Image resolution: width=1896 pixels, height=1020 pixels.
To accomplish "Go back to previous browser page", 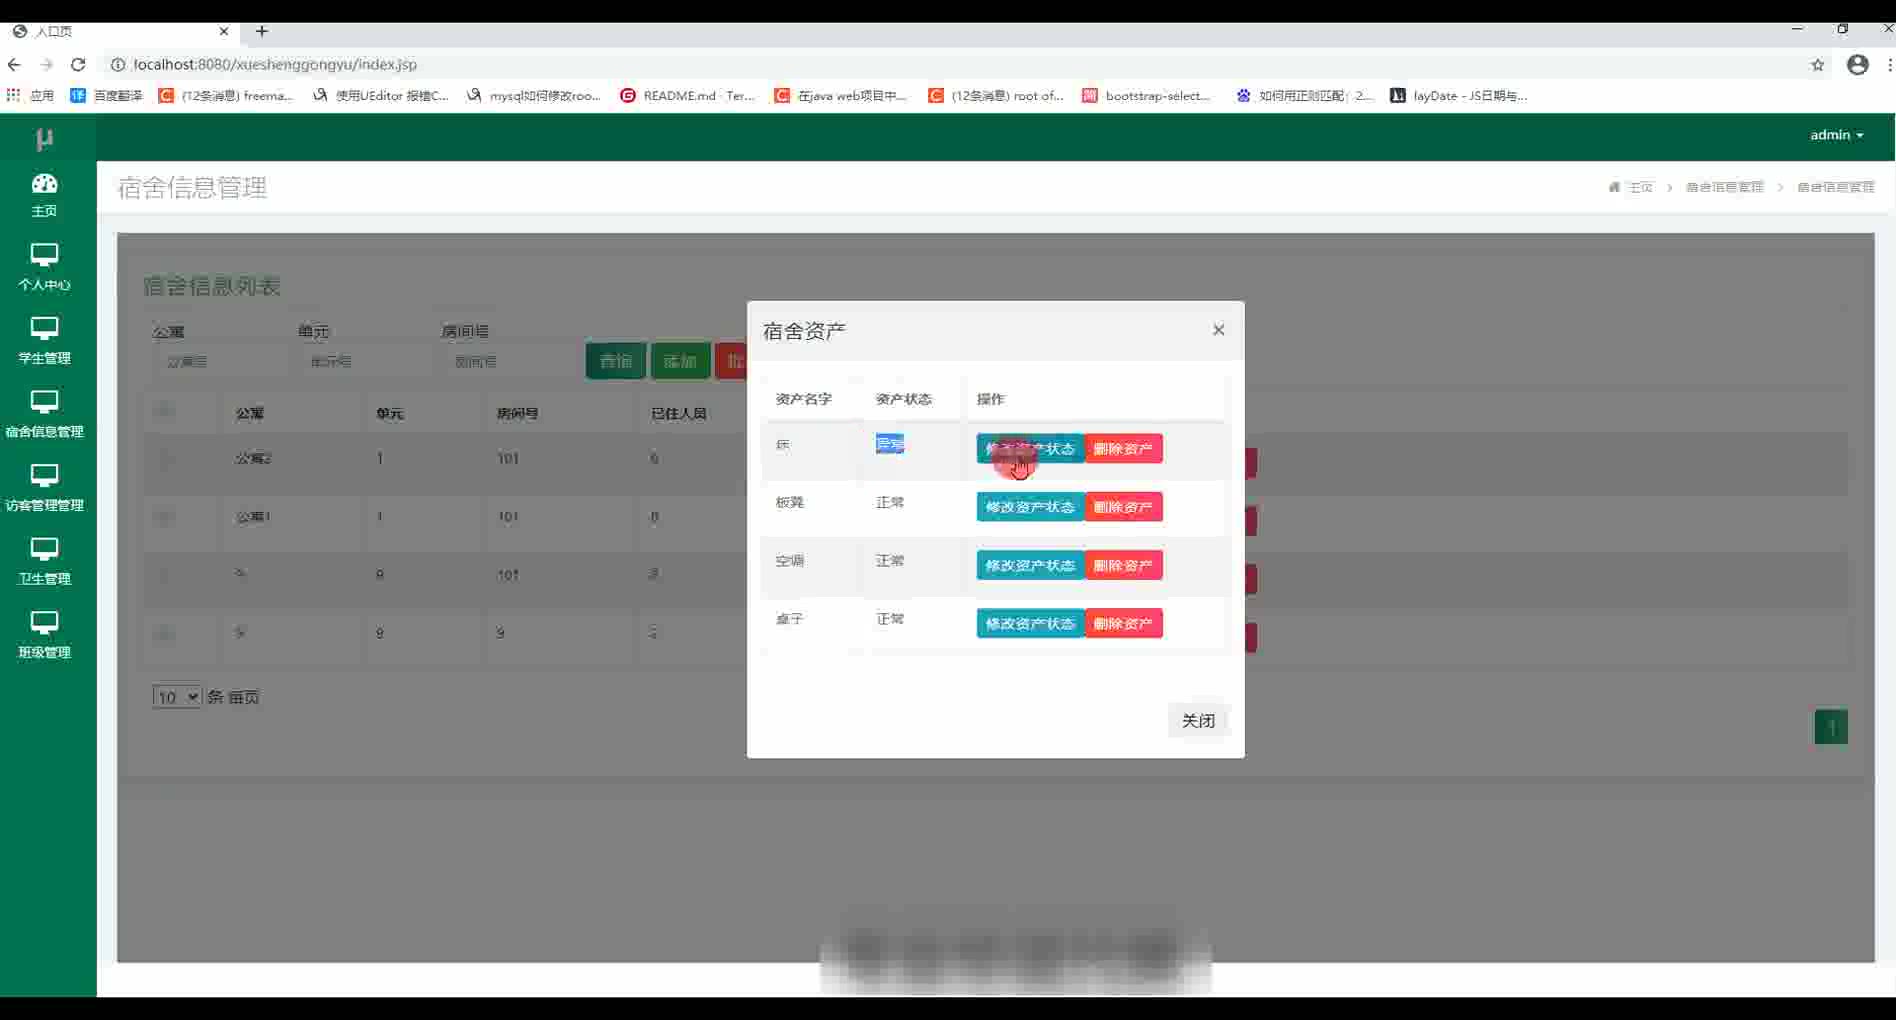I will pos(14,64).
